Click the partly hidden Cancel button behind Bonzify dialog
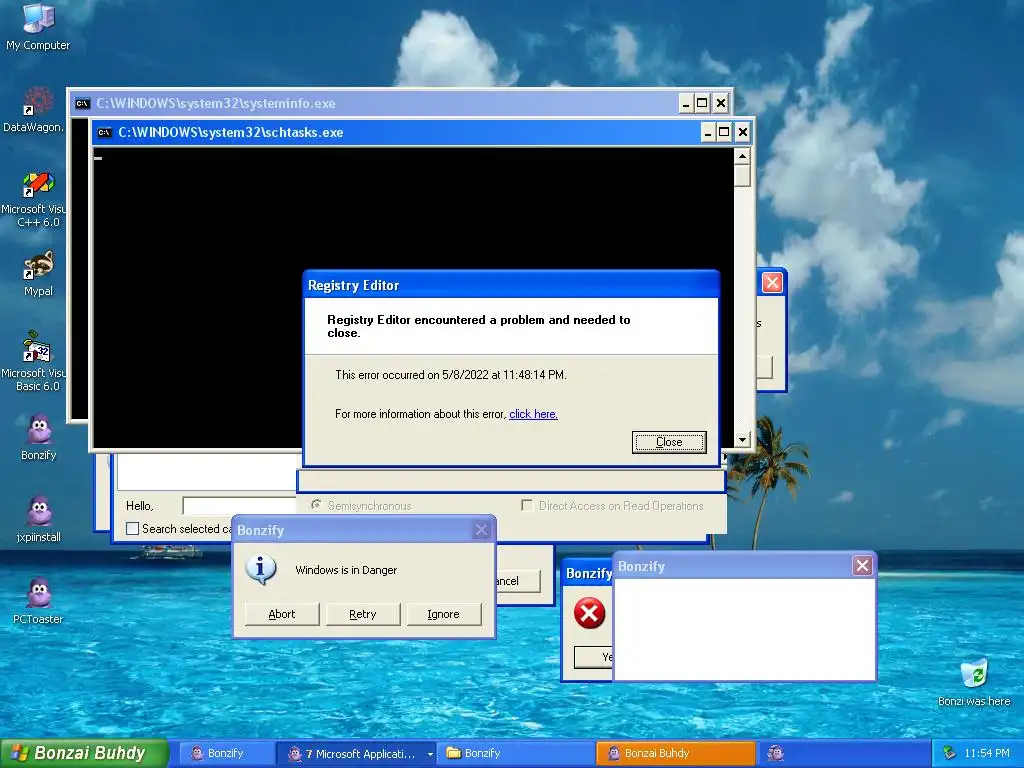1024x768 pixels. 519,581
